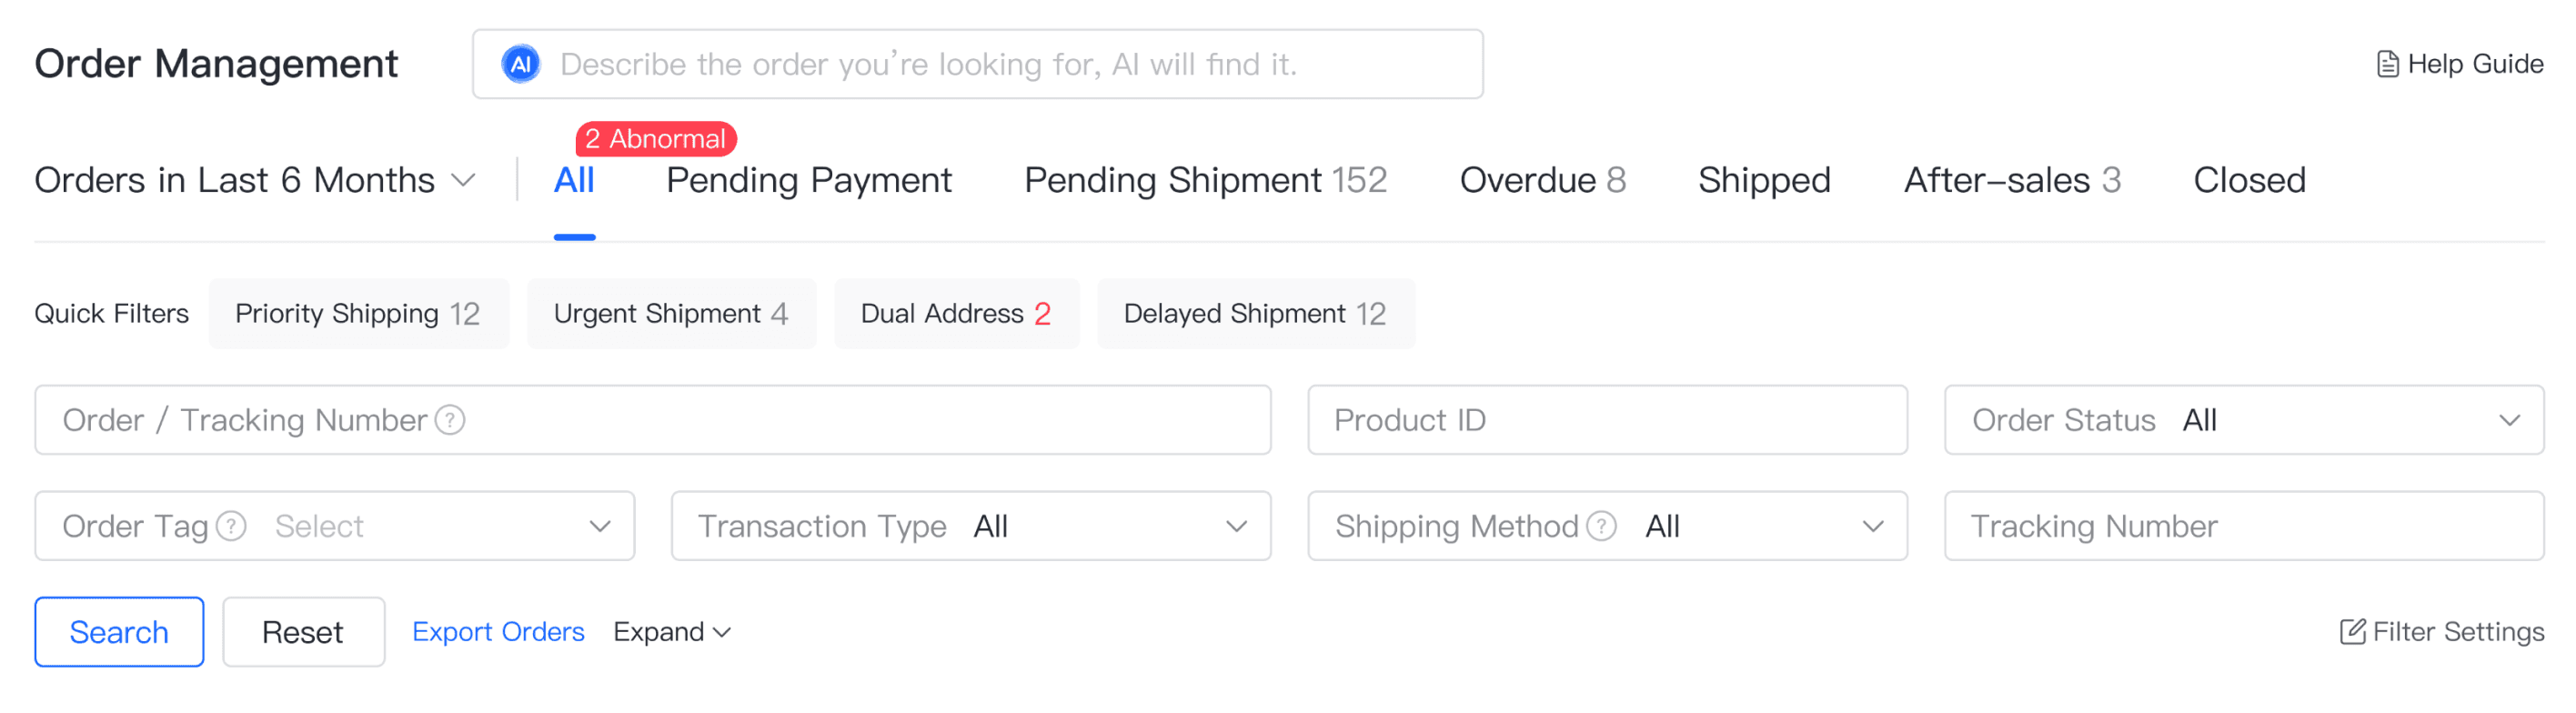Toggle the Priority Shipping quick filter

tap(358, 314)
